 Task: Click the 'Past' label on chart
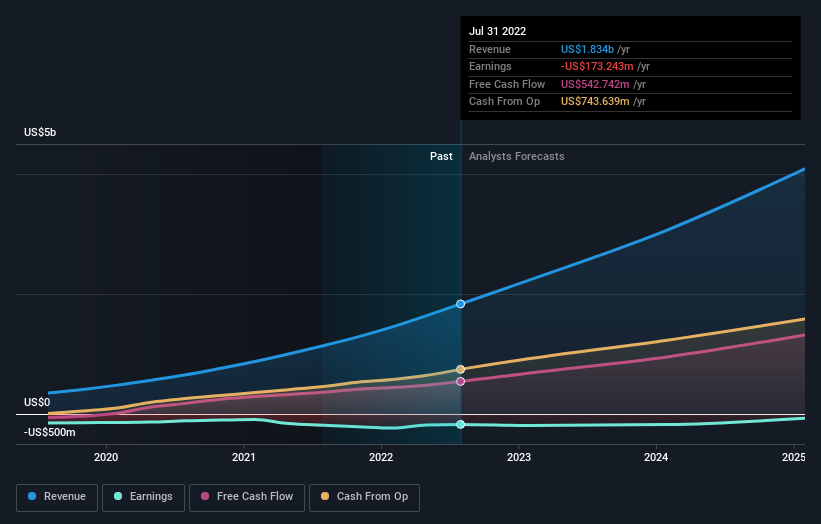pos(441,156)
